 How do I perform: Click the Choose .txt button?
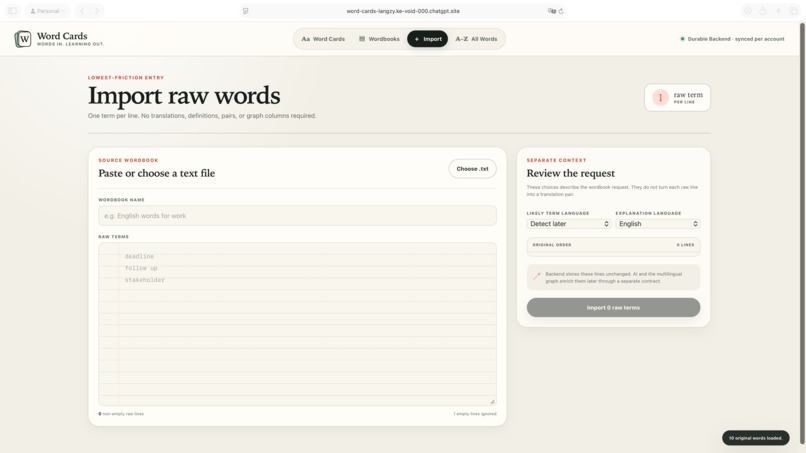[x=472, y=169]
